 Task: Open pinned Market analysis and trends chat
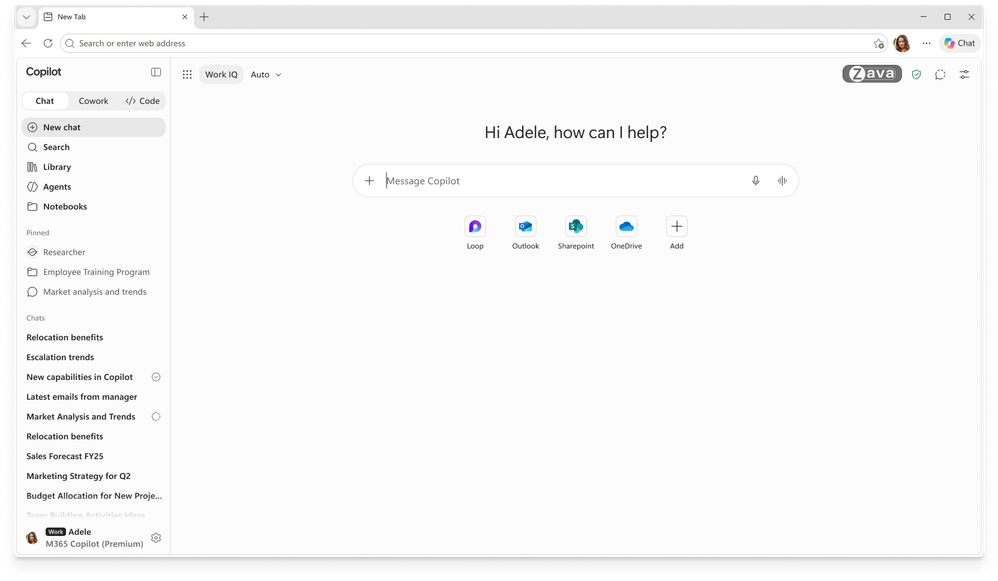(x=94, y=291)
